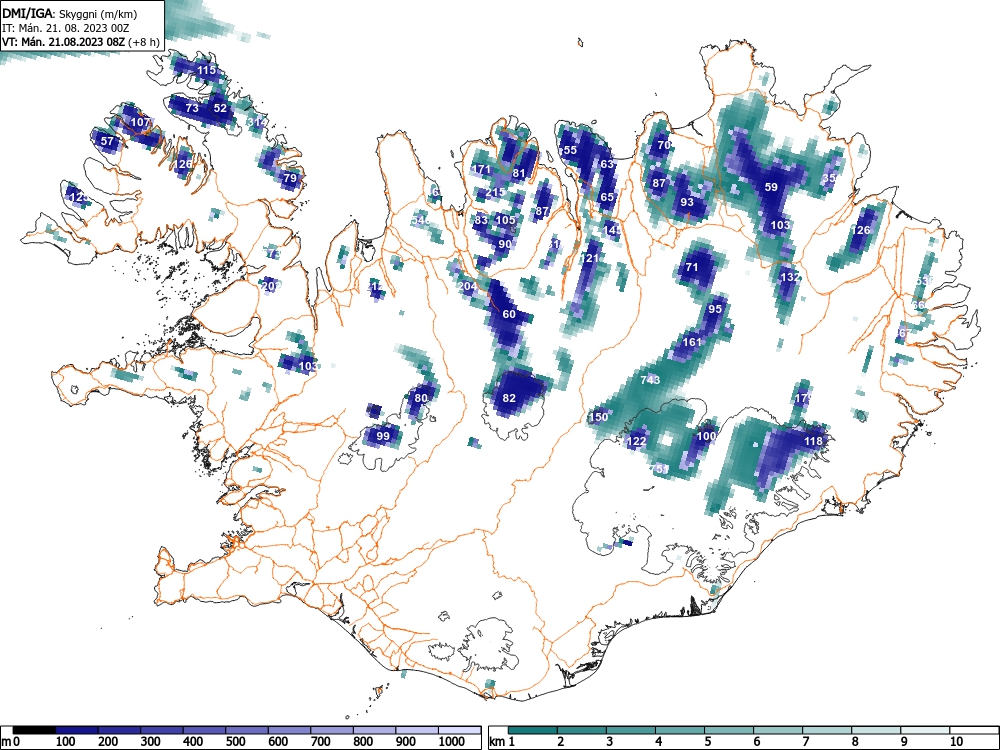
Task: Click the dark teal 1–2 km legend swatch
Action: [x=533, y=730]
